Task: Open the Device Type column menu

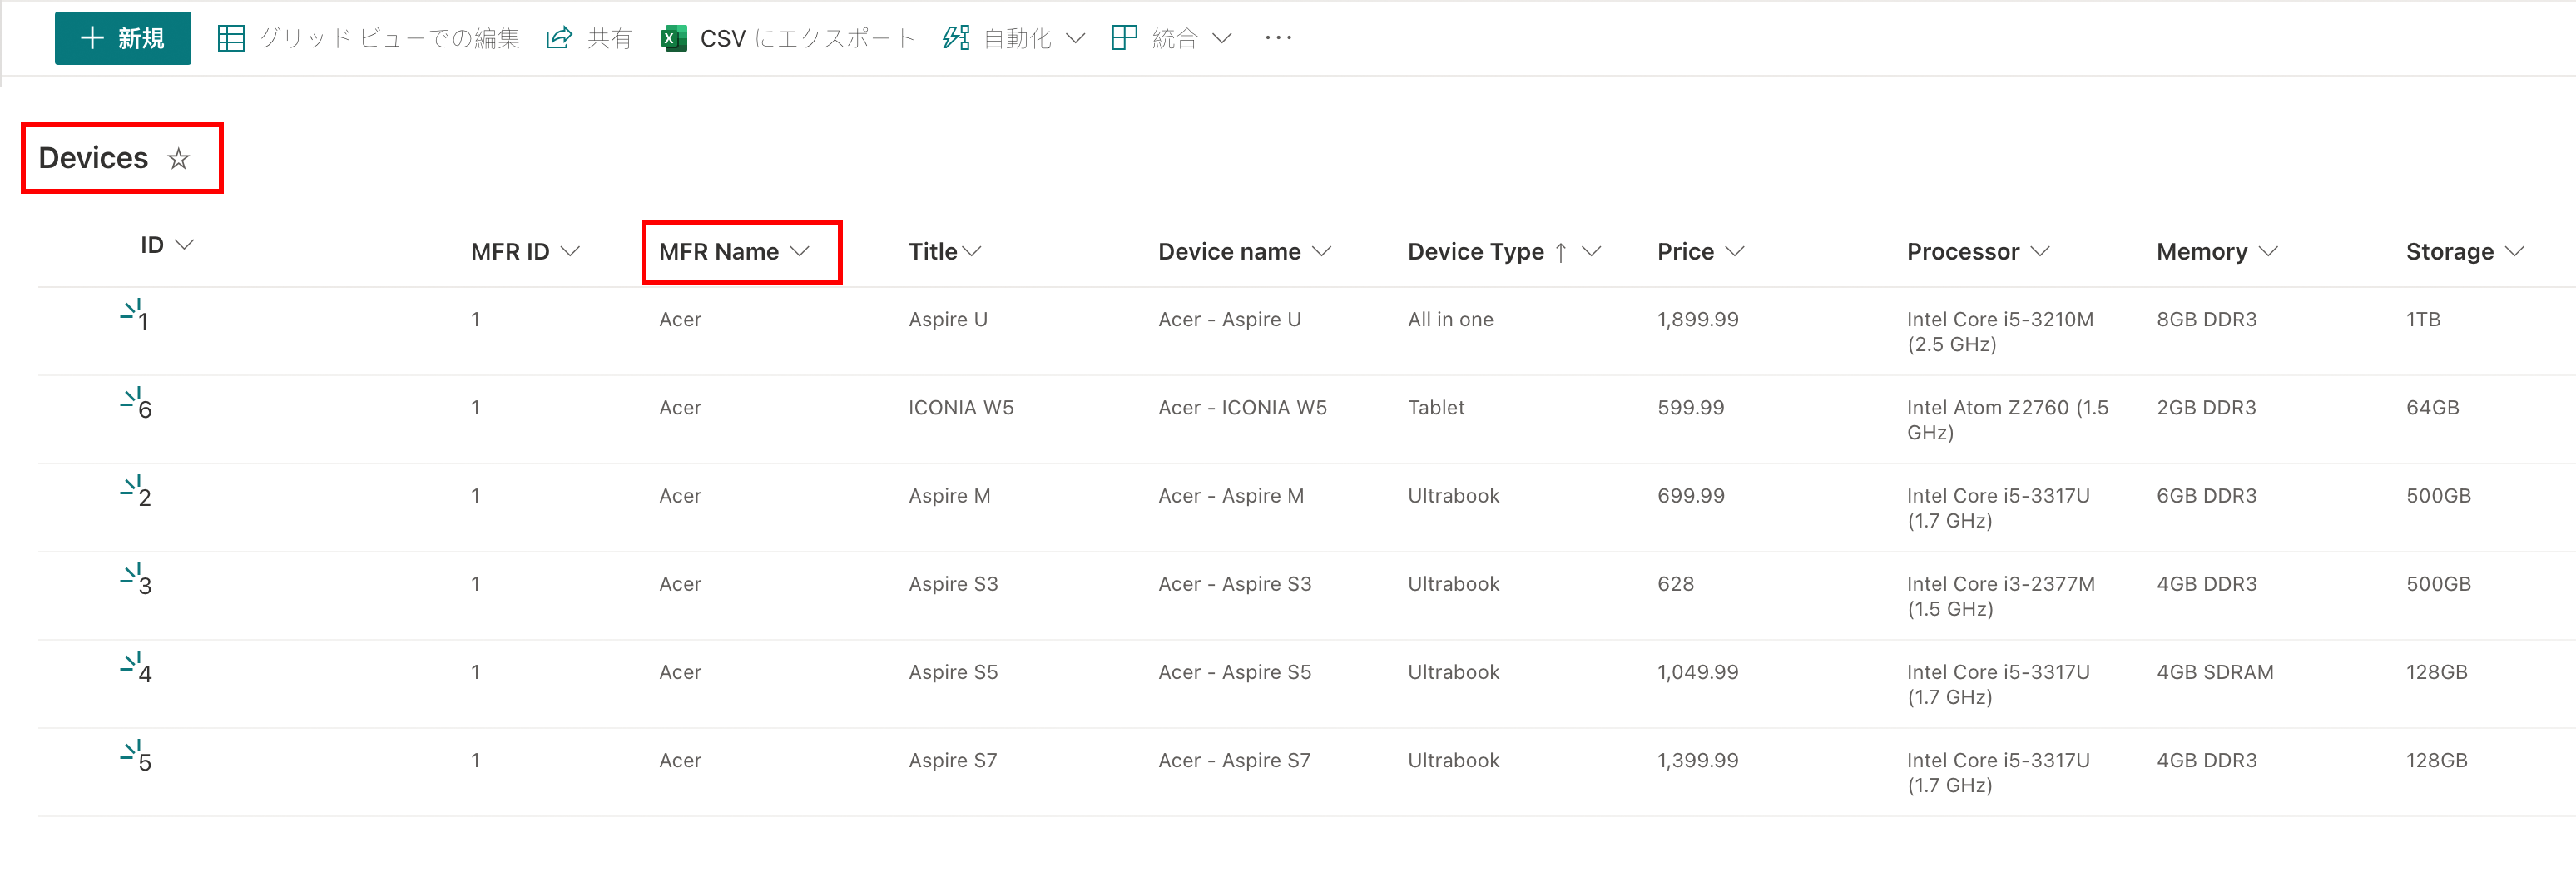Action: tap(1591, 251)
